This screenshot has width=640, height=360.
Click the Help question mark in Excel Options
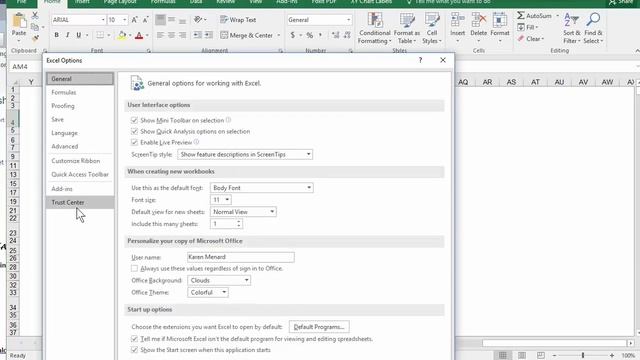click(x=420, y=60)
